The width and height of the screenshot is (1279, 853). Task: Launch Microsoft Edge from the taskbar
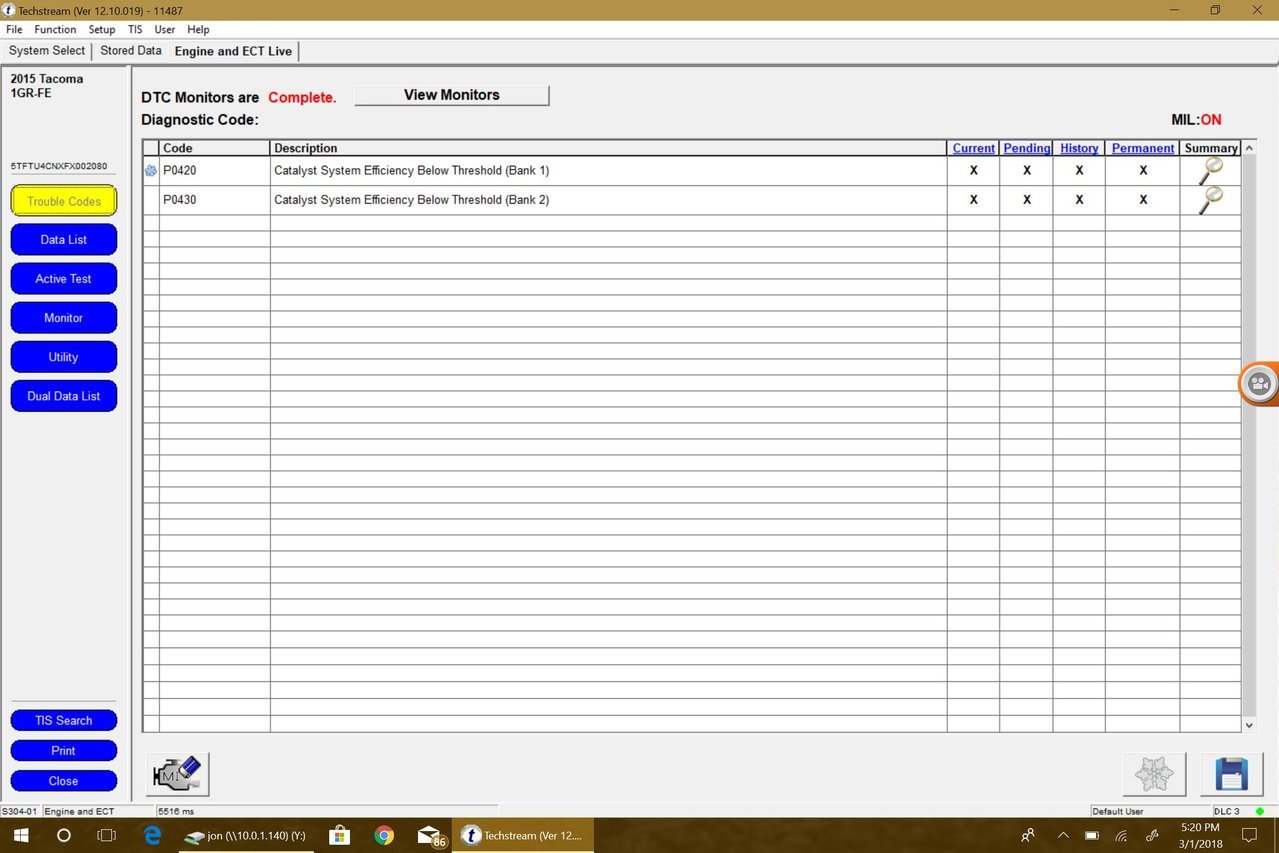tap(153, 835)
